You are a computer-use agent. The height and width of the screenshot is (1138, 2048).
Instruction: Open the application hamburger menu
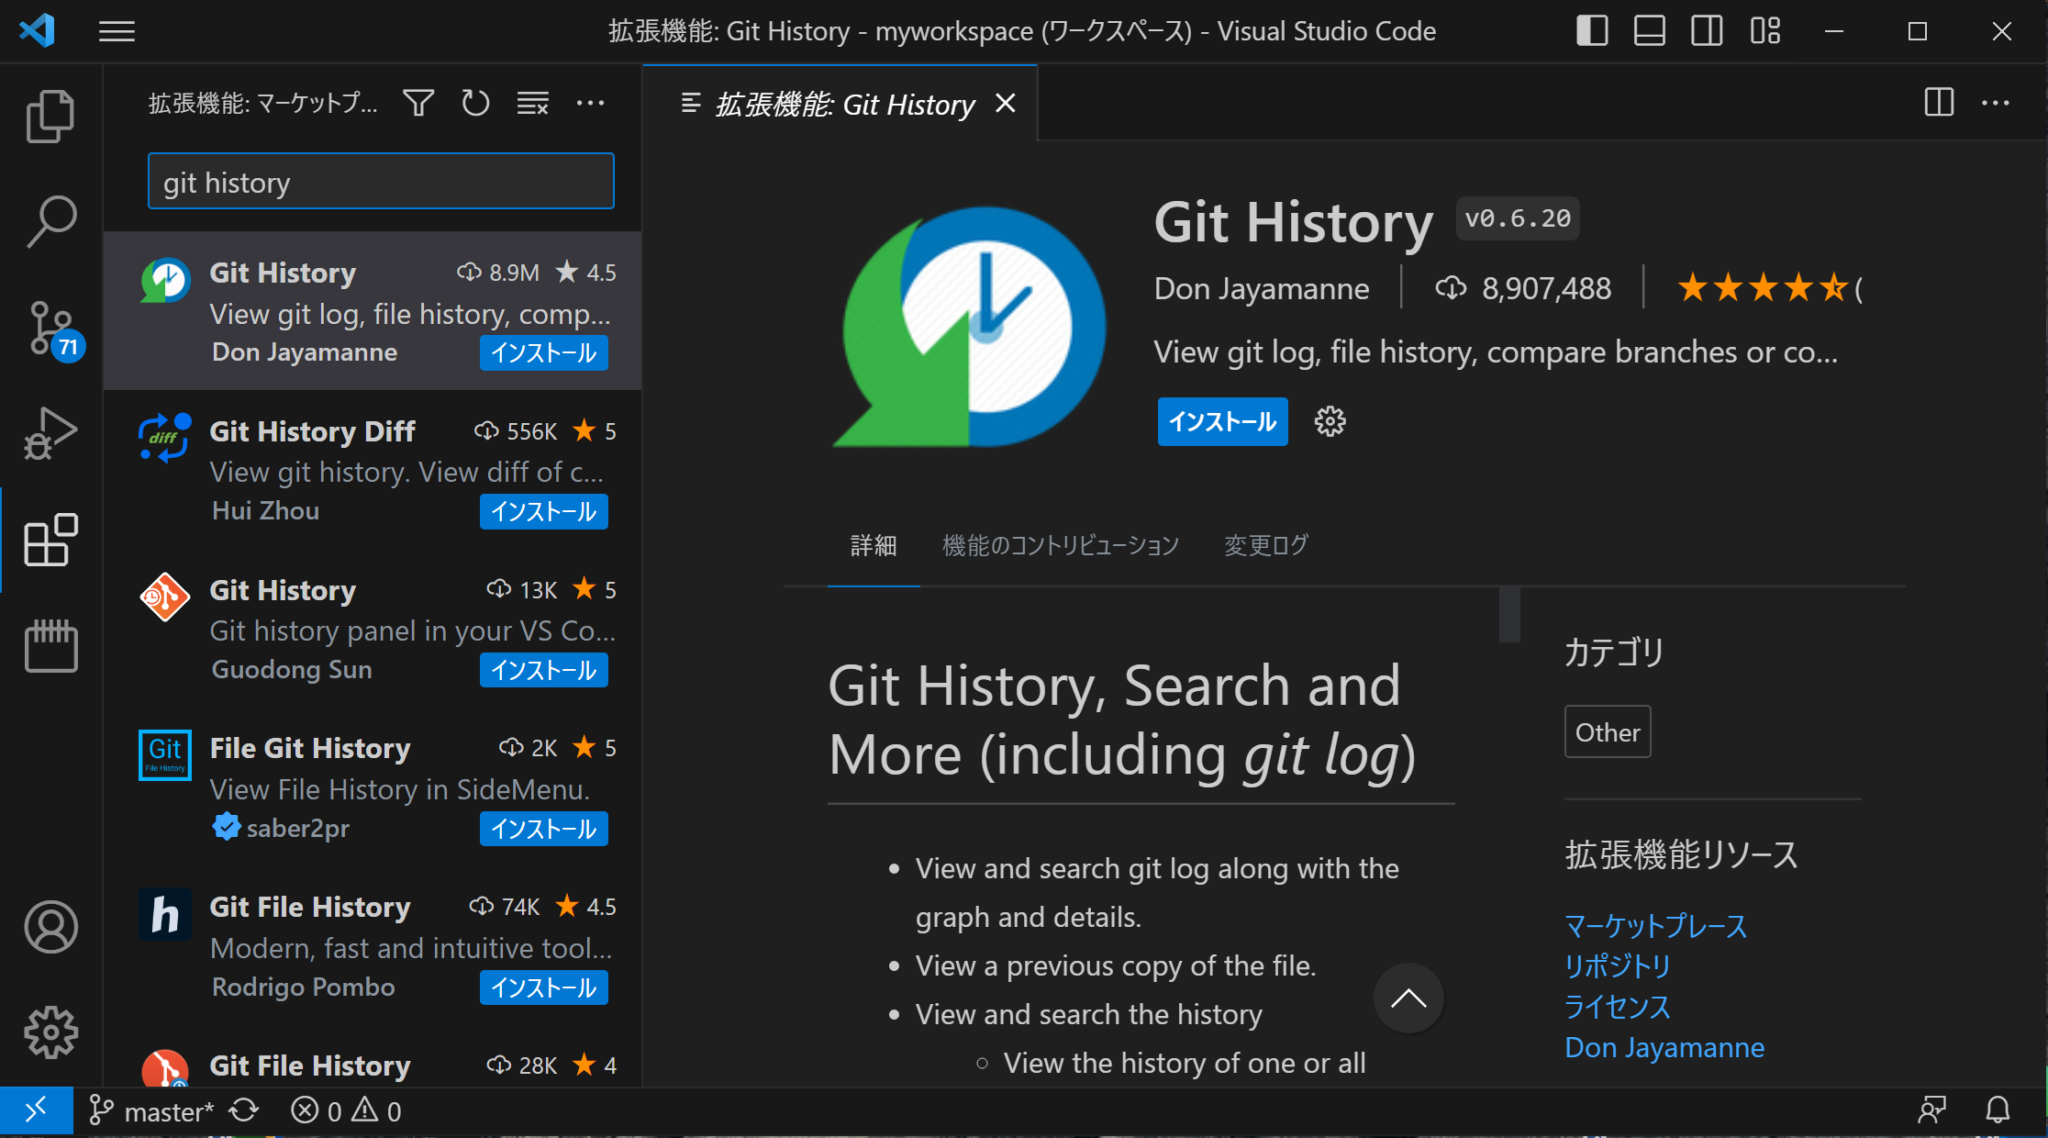116,31
